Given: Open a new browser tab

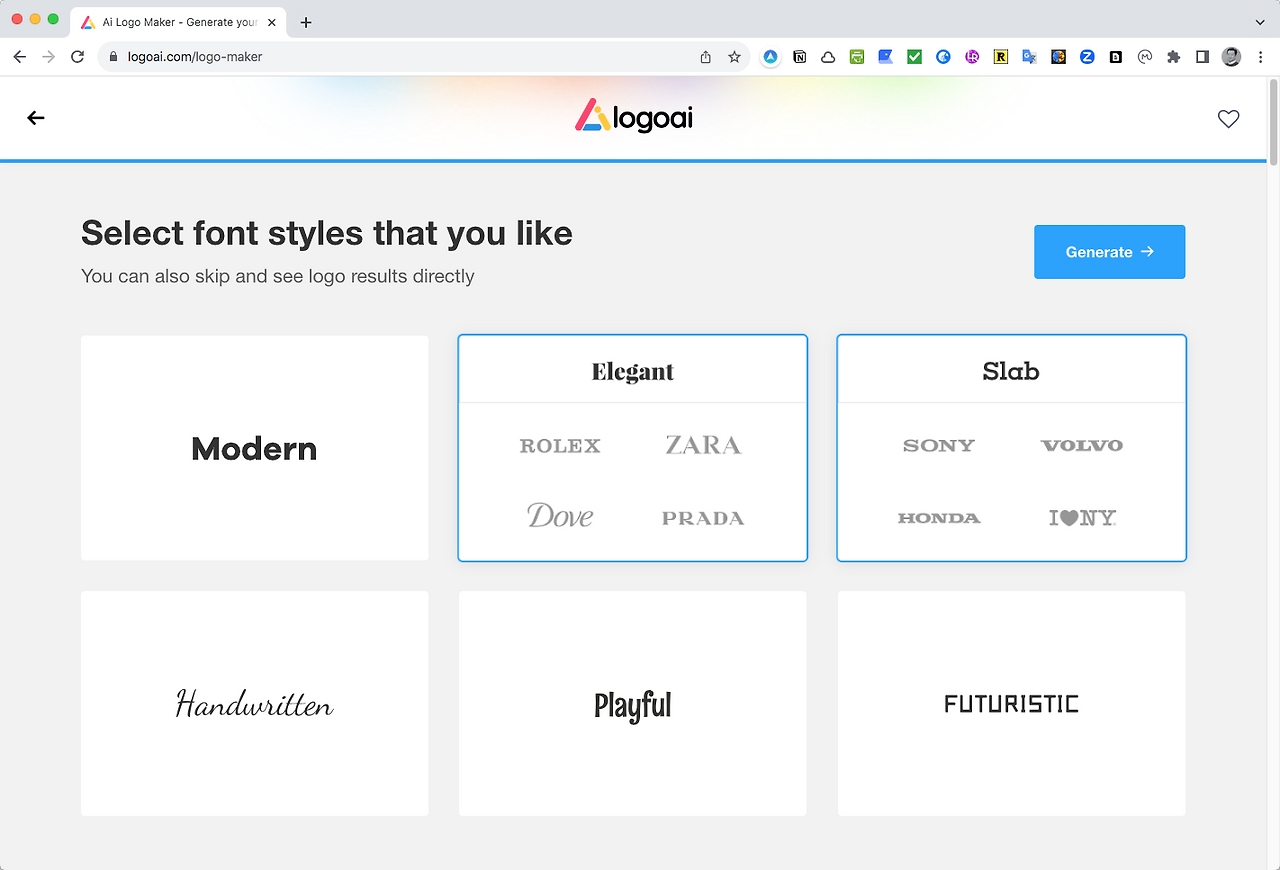Looking at the screenshot, I should pos(306,22).
